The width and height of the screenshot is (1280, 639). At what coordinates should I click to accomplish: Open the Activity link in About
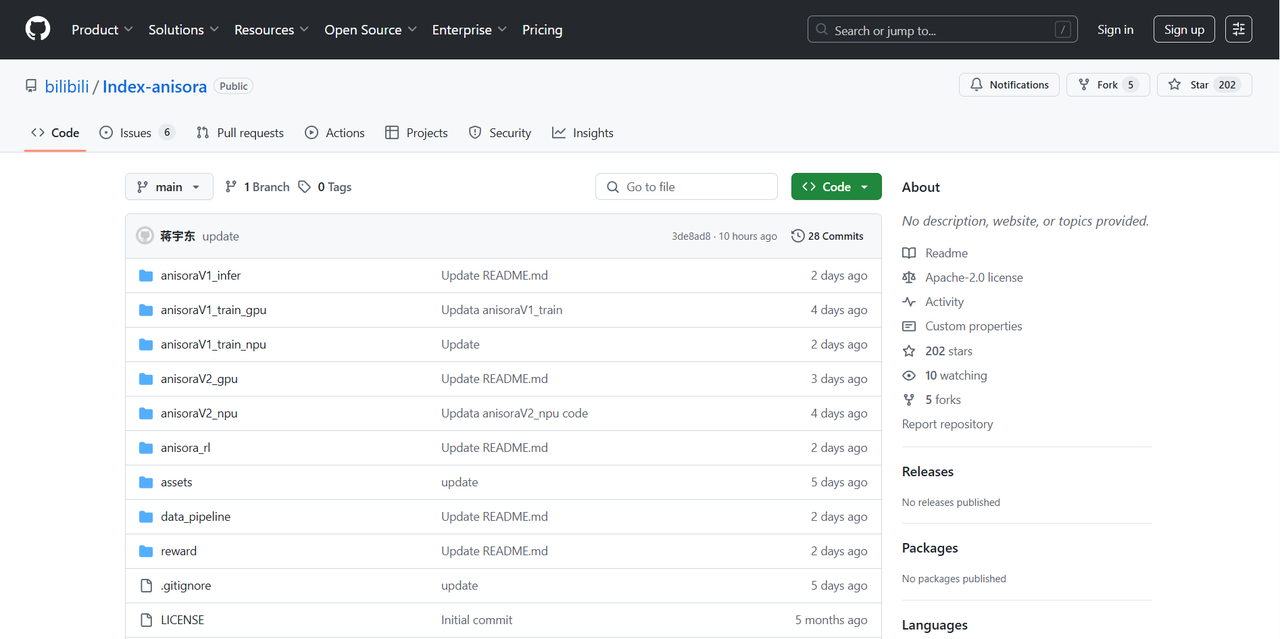pos(933,302)
